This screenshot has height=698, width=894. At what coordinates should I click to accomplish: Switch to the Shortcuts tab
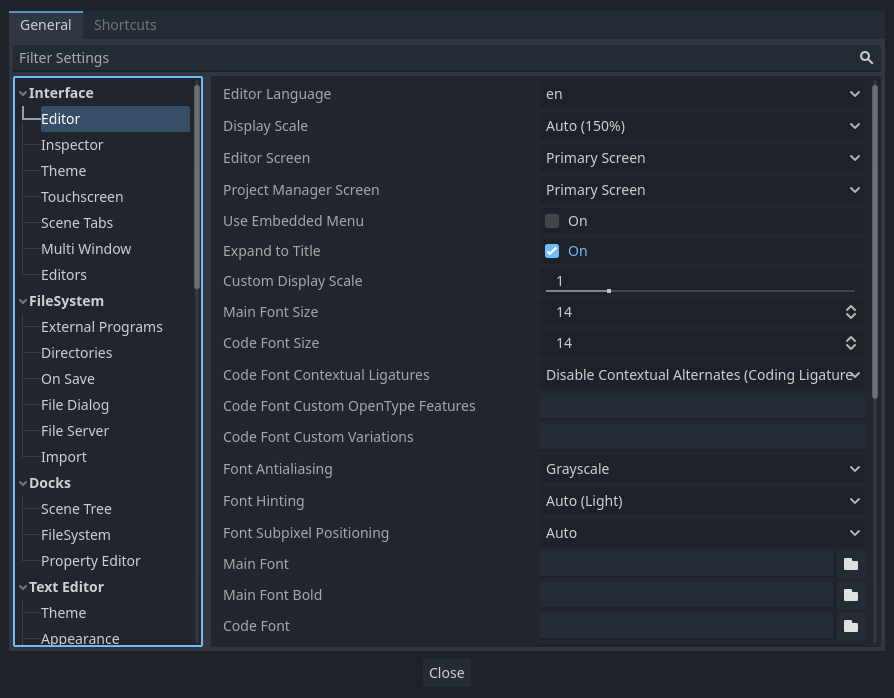125,24
